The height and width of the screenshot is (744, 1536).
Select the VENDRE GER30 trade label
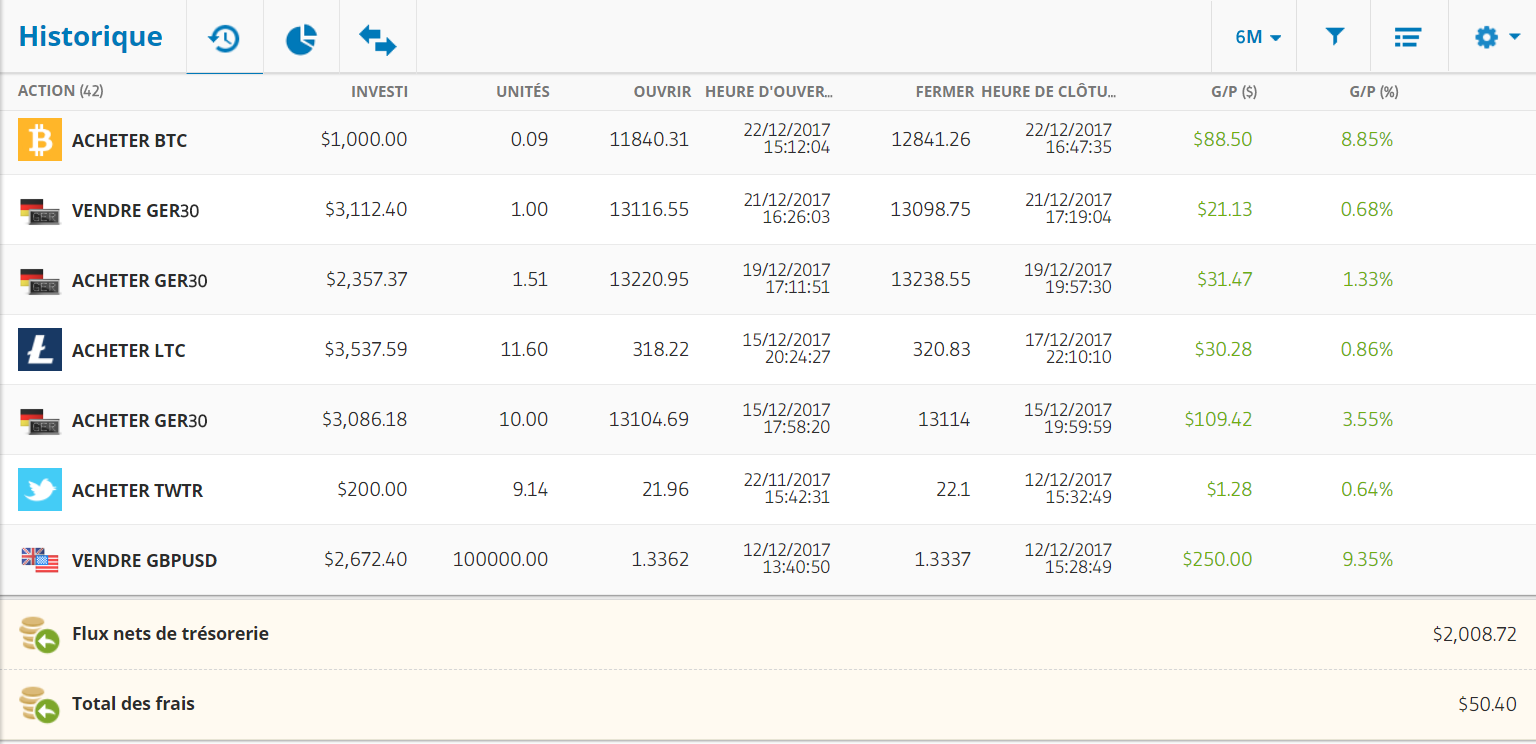pyautogui.click(x=135, y=211)
